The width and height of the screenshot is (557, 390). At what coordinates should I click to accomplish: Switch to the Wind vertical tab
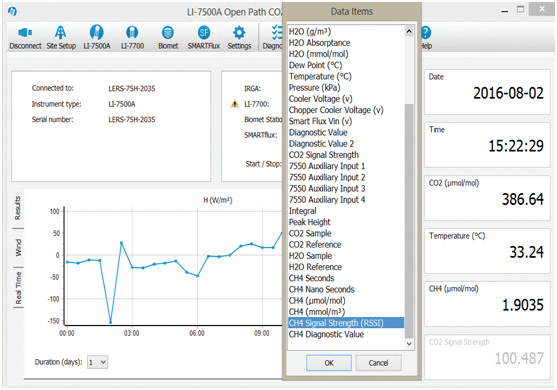click(x=18, y=248)
